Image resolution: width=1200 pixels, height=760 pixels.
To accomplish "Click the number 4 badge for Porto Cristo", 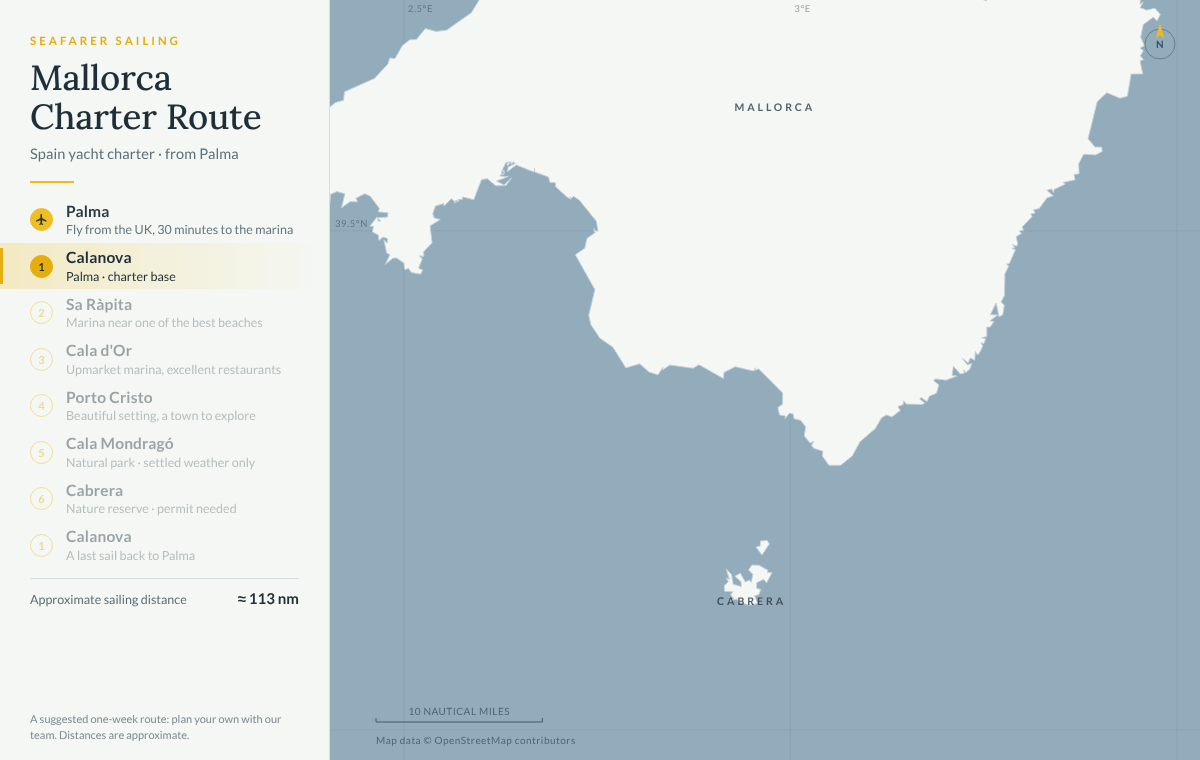I will (x=41, y=406).
